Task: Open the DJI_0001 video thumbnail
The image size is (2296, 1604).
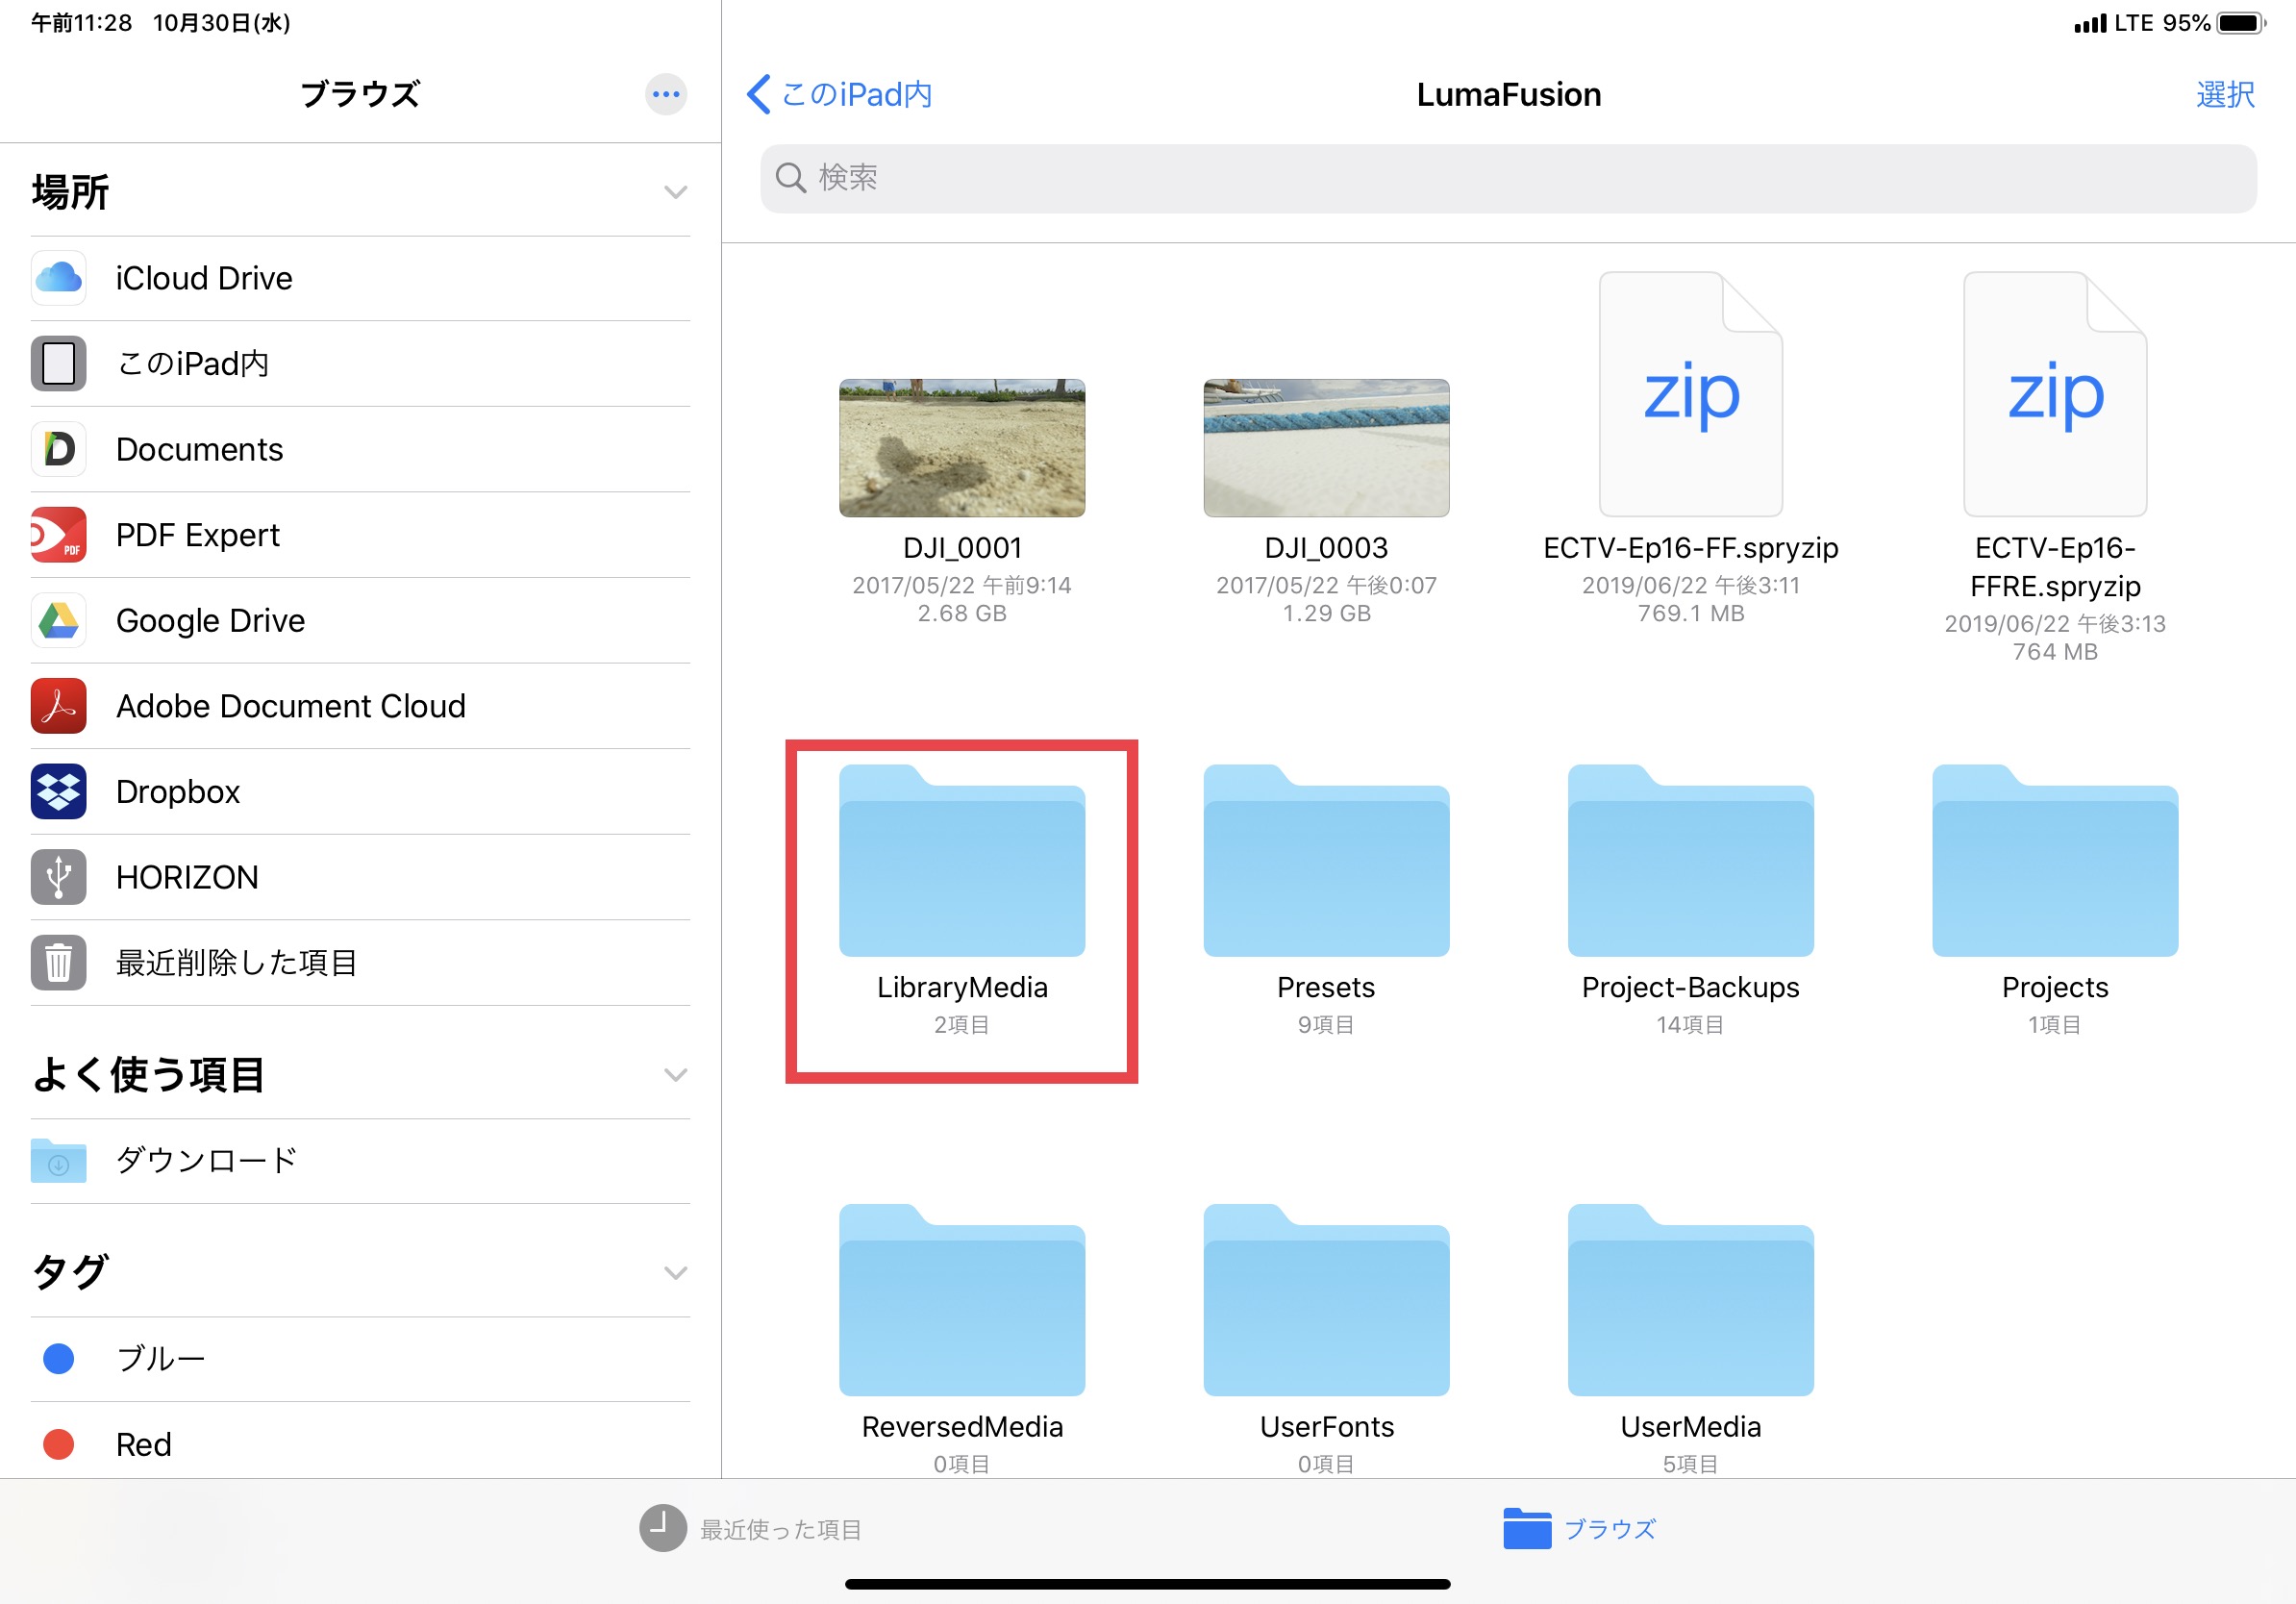Action: point(961,447)
